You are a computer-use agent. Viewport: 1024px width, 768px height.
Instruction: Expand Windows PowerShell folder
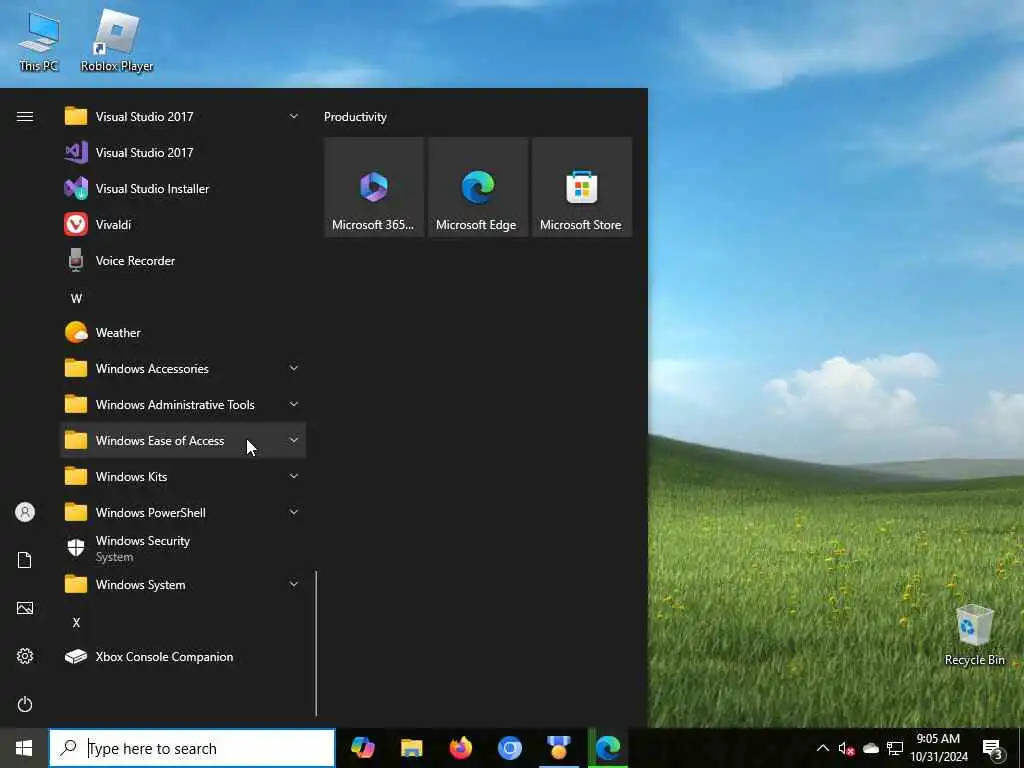tap(183, 512)
